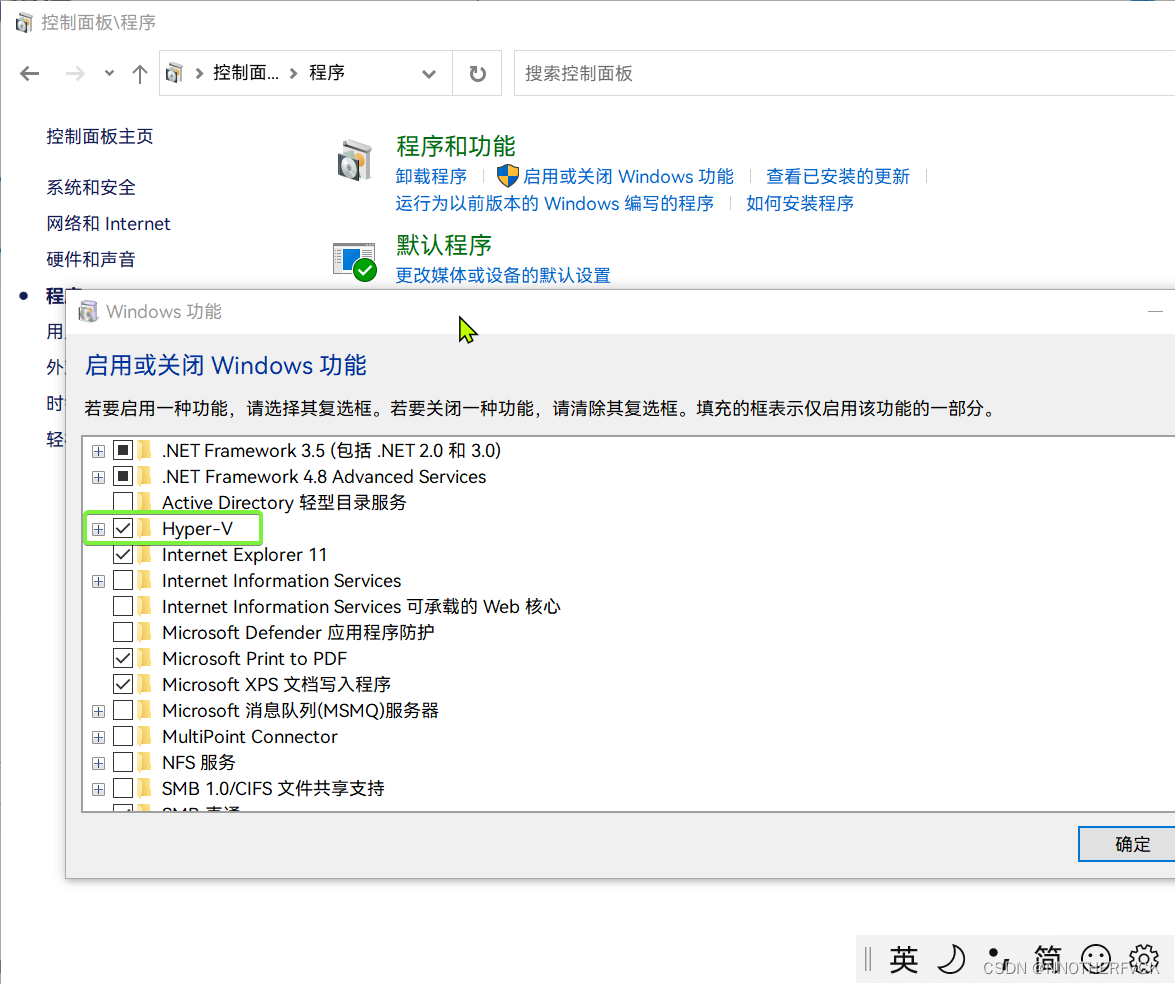Click control panel title bar icon
1175x984 pixels.
pyautogui.click(x=24, y=22)
